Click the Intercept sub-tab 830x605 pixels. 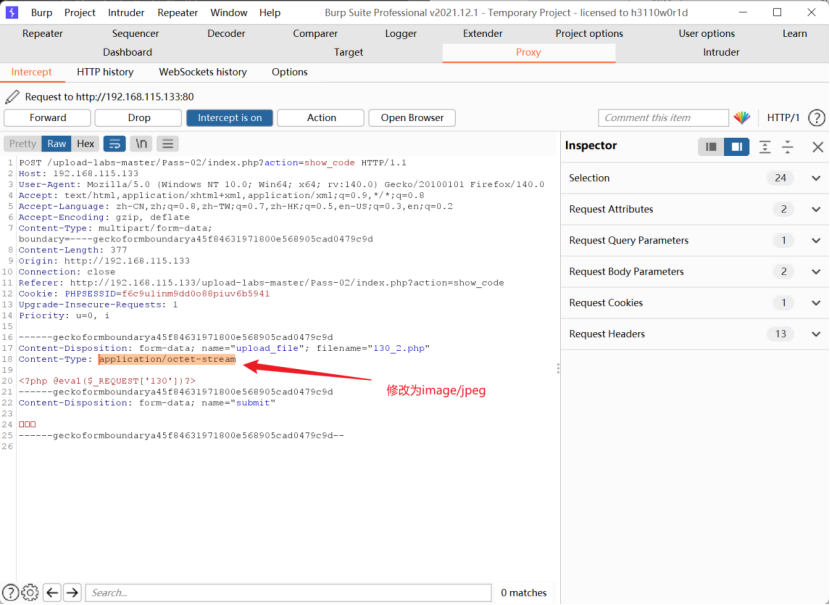(31, 72)
